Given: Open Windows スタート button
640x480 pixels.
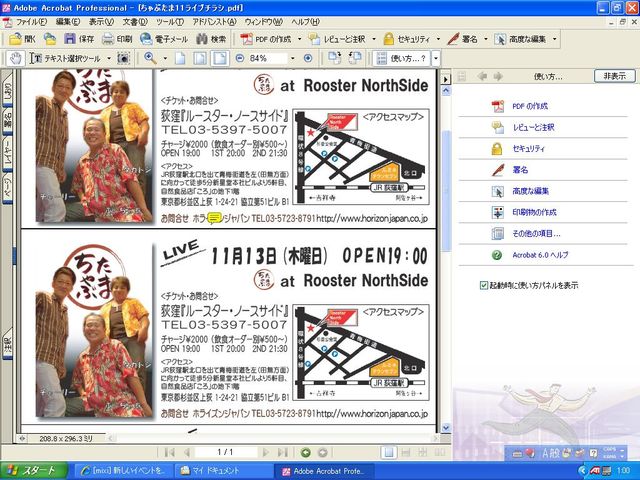Looking at the screenshot, I should 34,471.
